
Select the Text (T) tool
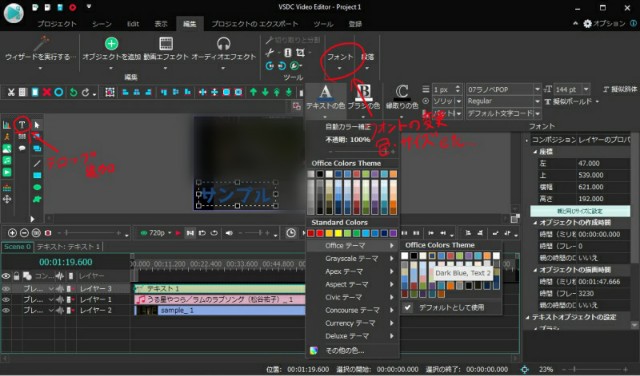(x=22, y=125)
